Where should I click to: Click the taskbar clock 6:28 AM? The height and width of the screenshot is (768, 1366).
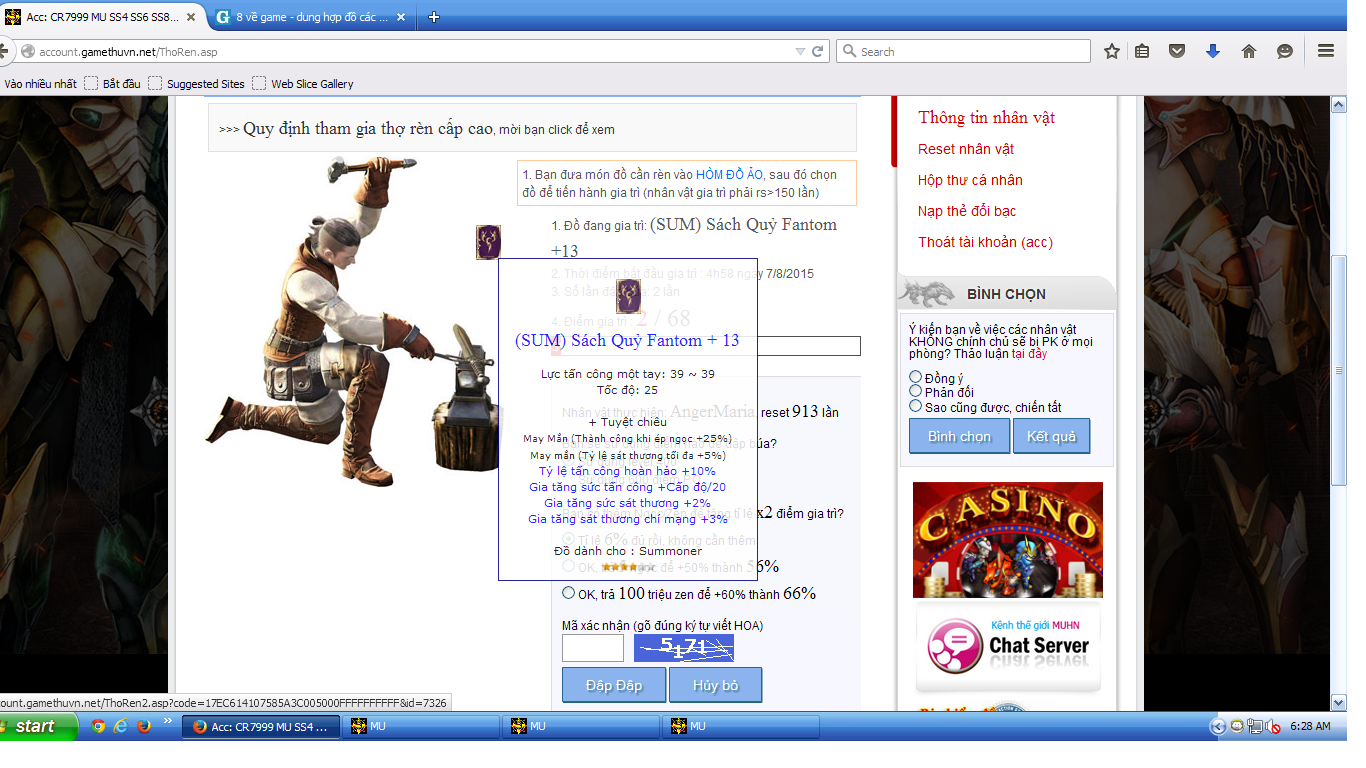(1310, 727)
